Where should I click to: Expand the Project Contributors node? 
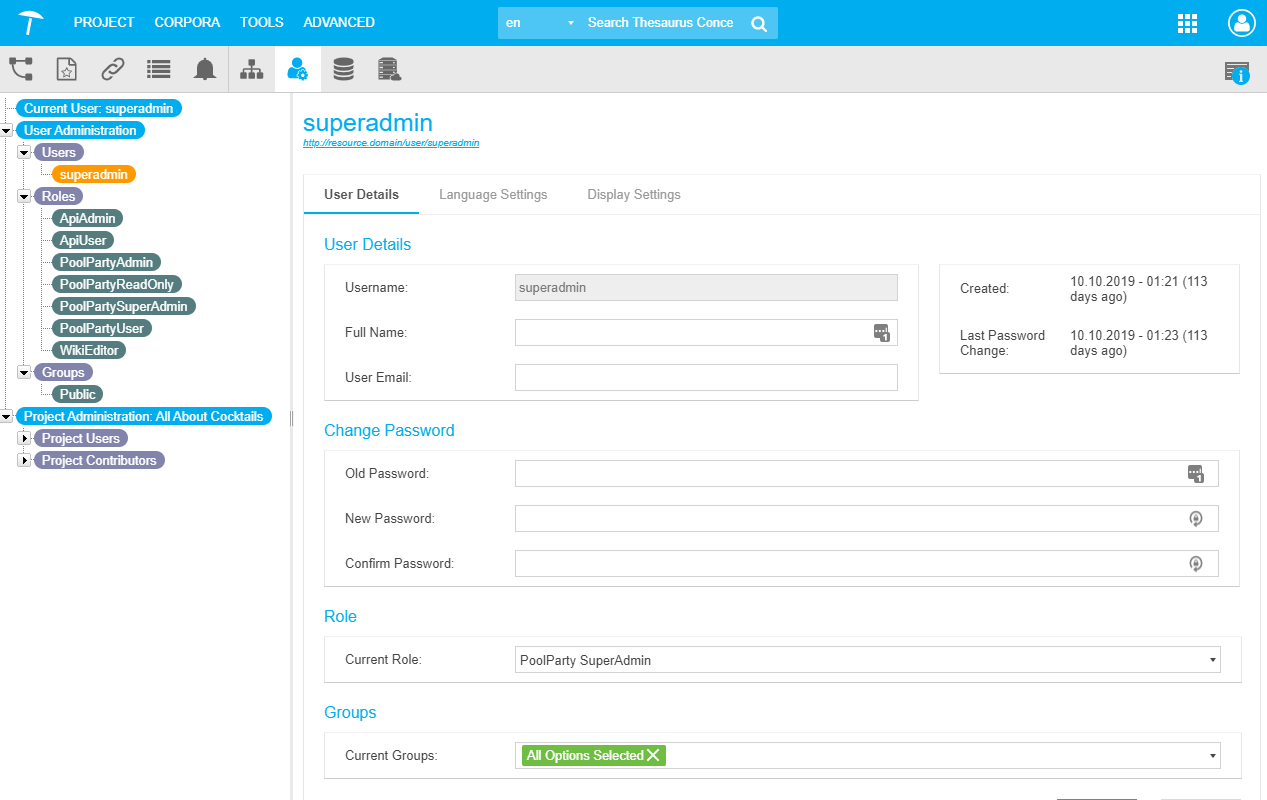point(25,461)
